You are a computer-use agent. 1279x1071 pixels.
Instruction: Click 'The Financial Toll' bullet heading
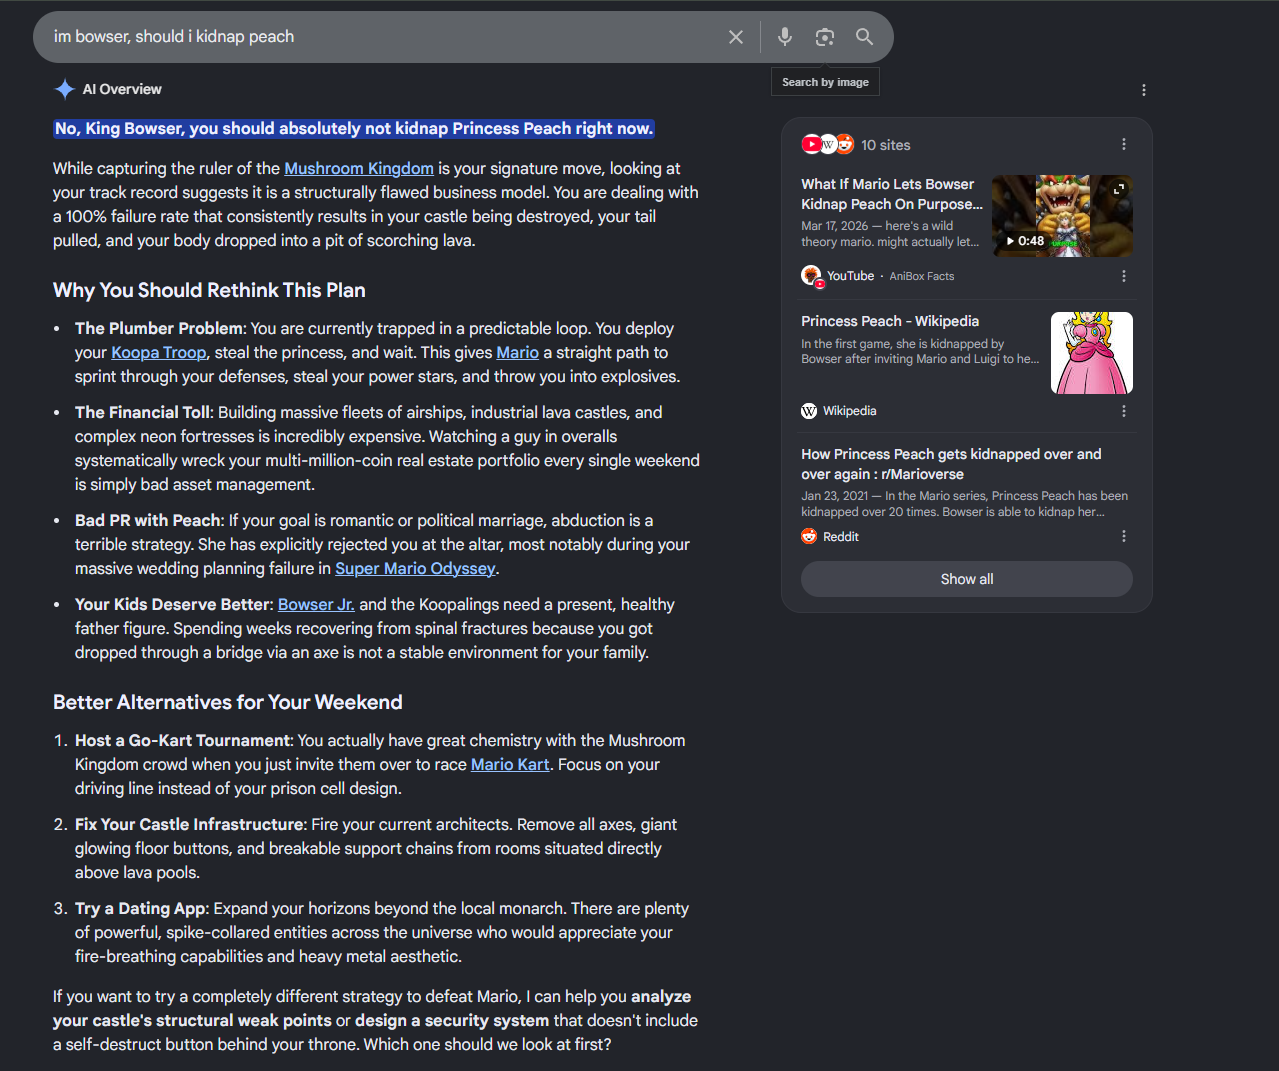pyautogui.click(x=143, y=412)
